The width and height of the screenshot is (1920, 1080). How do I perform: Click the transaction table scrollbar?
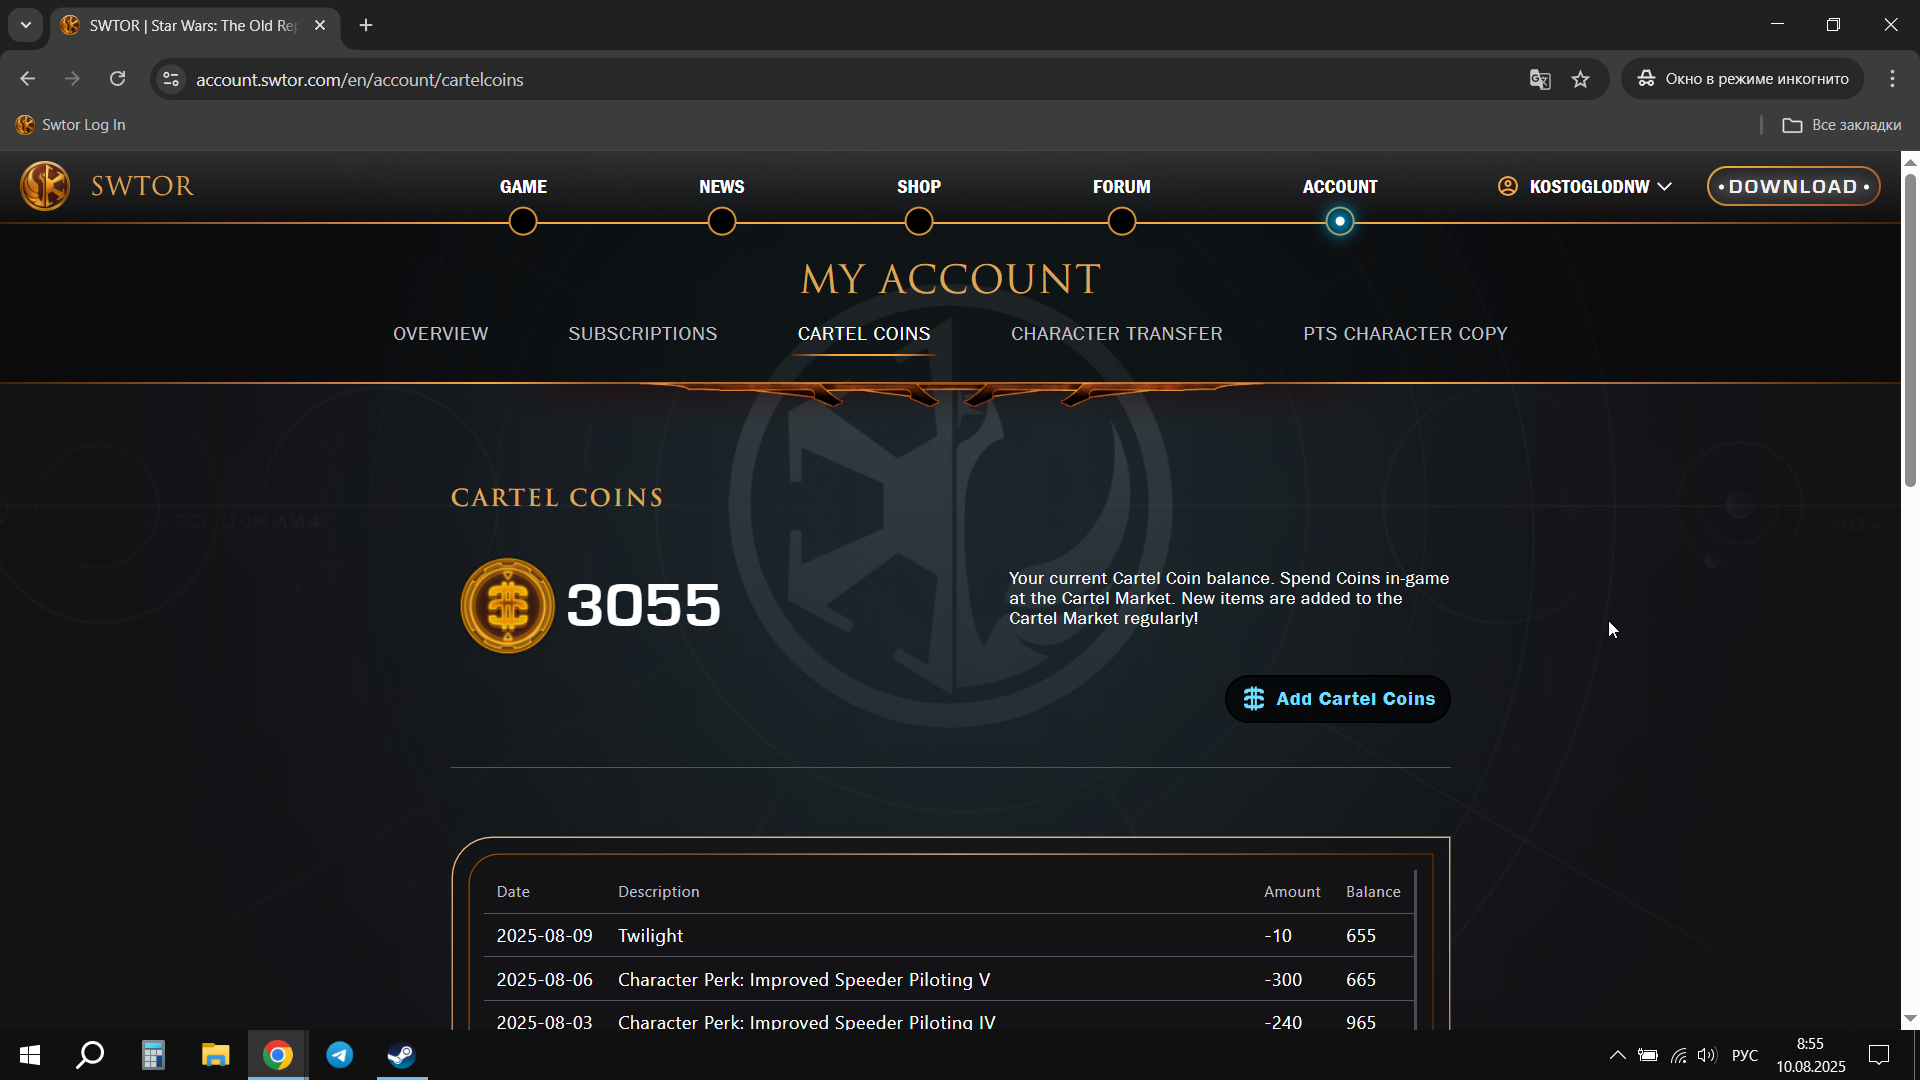tap(1415, 950)
